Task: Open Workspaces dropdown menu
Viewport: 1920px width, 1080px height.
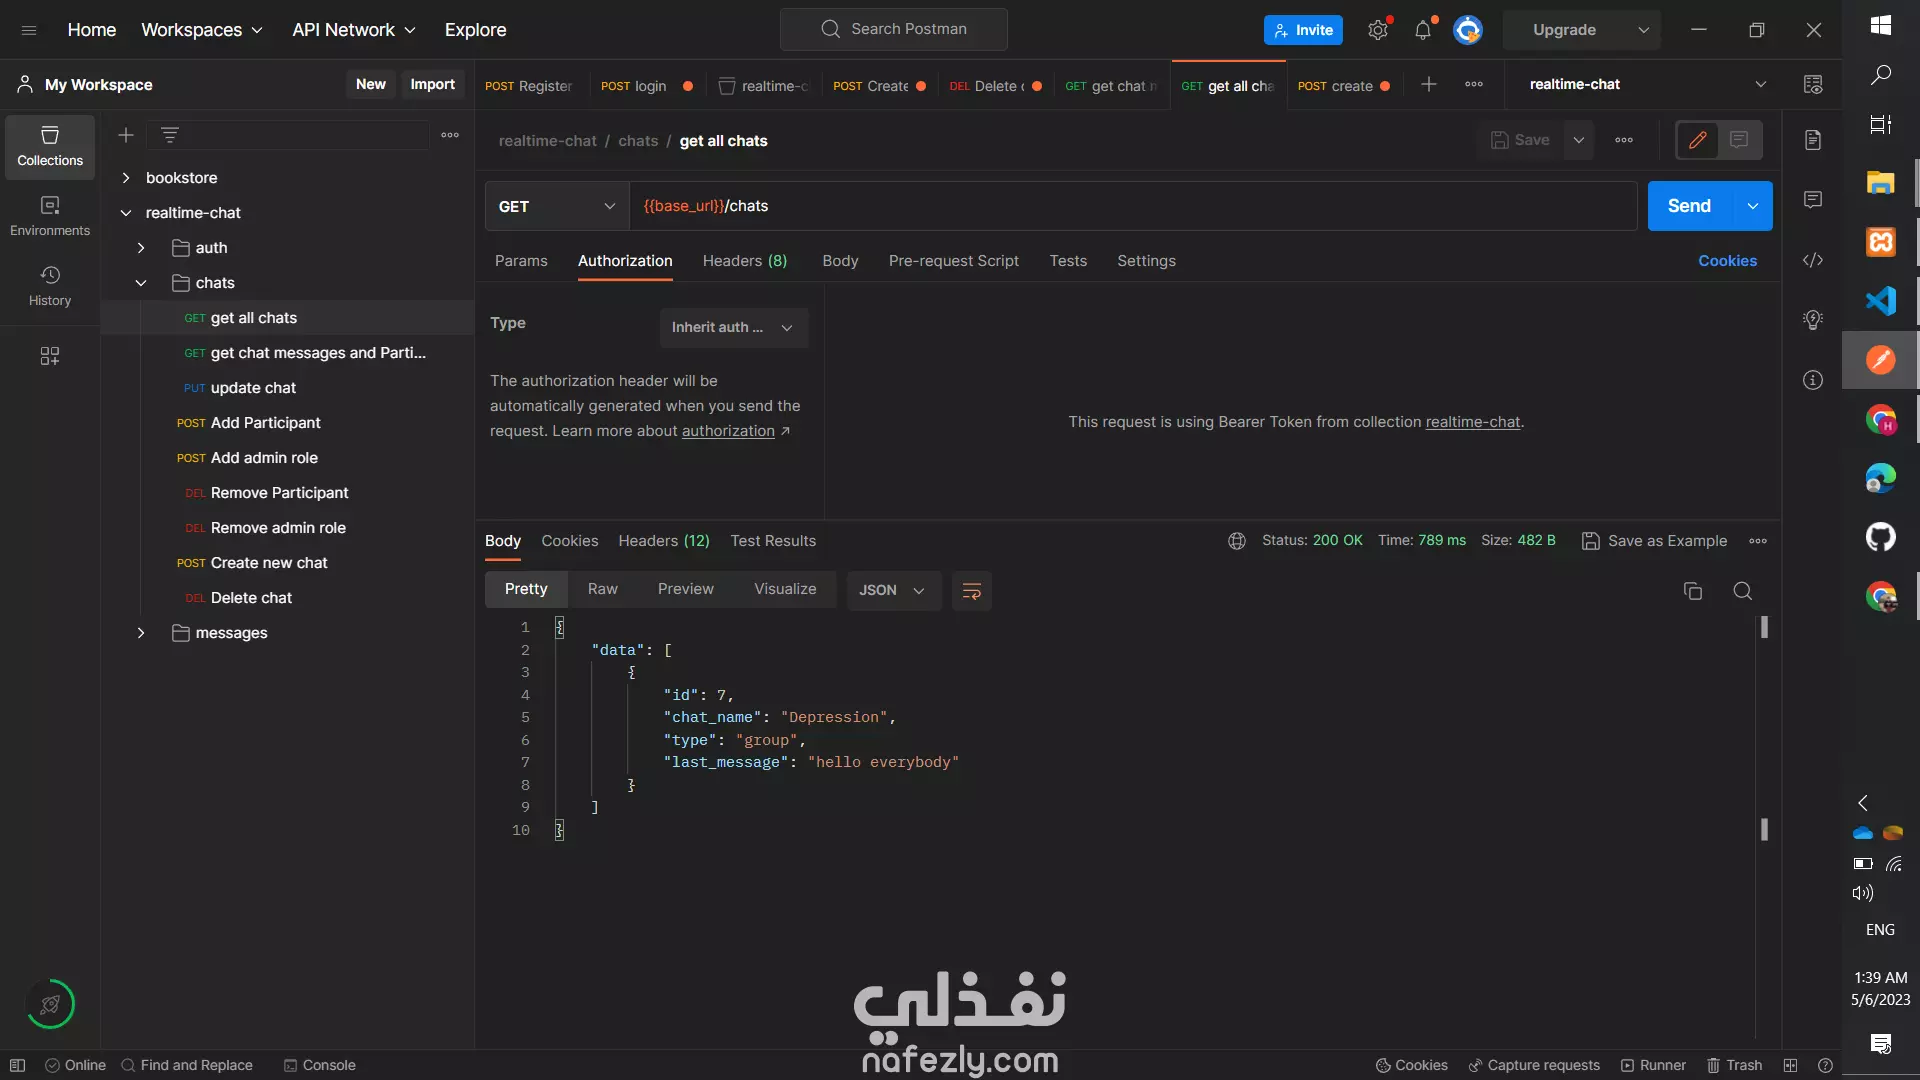Action: pyautogui.click(x=201, y=30)
